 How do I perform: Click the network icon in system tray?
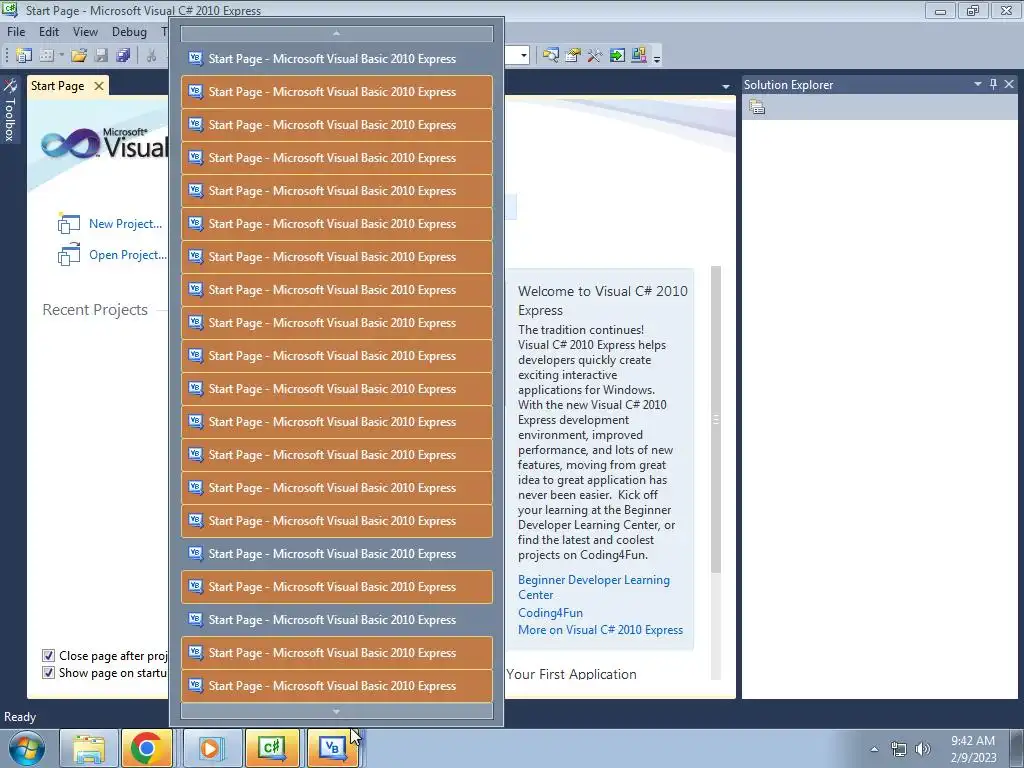pos(899,749)
